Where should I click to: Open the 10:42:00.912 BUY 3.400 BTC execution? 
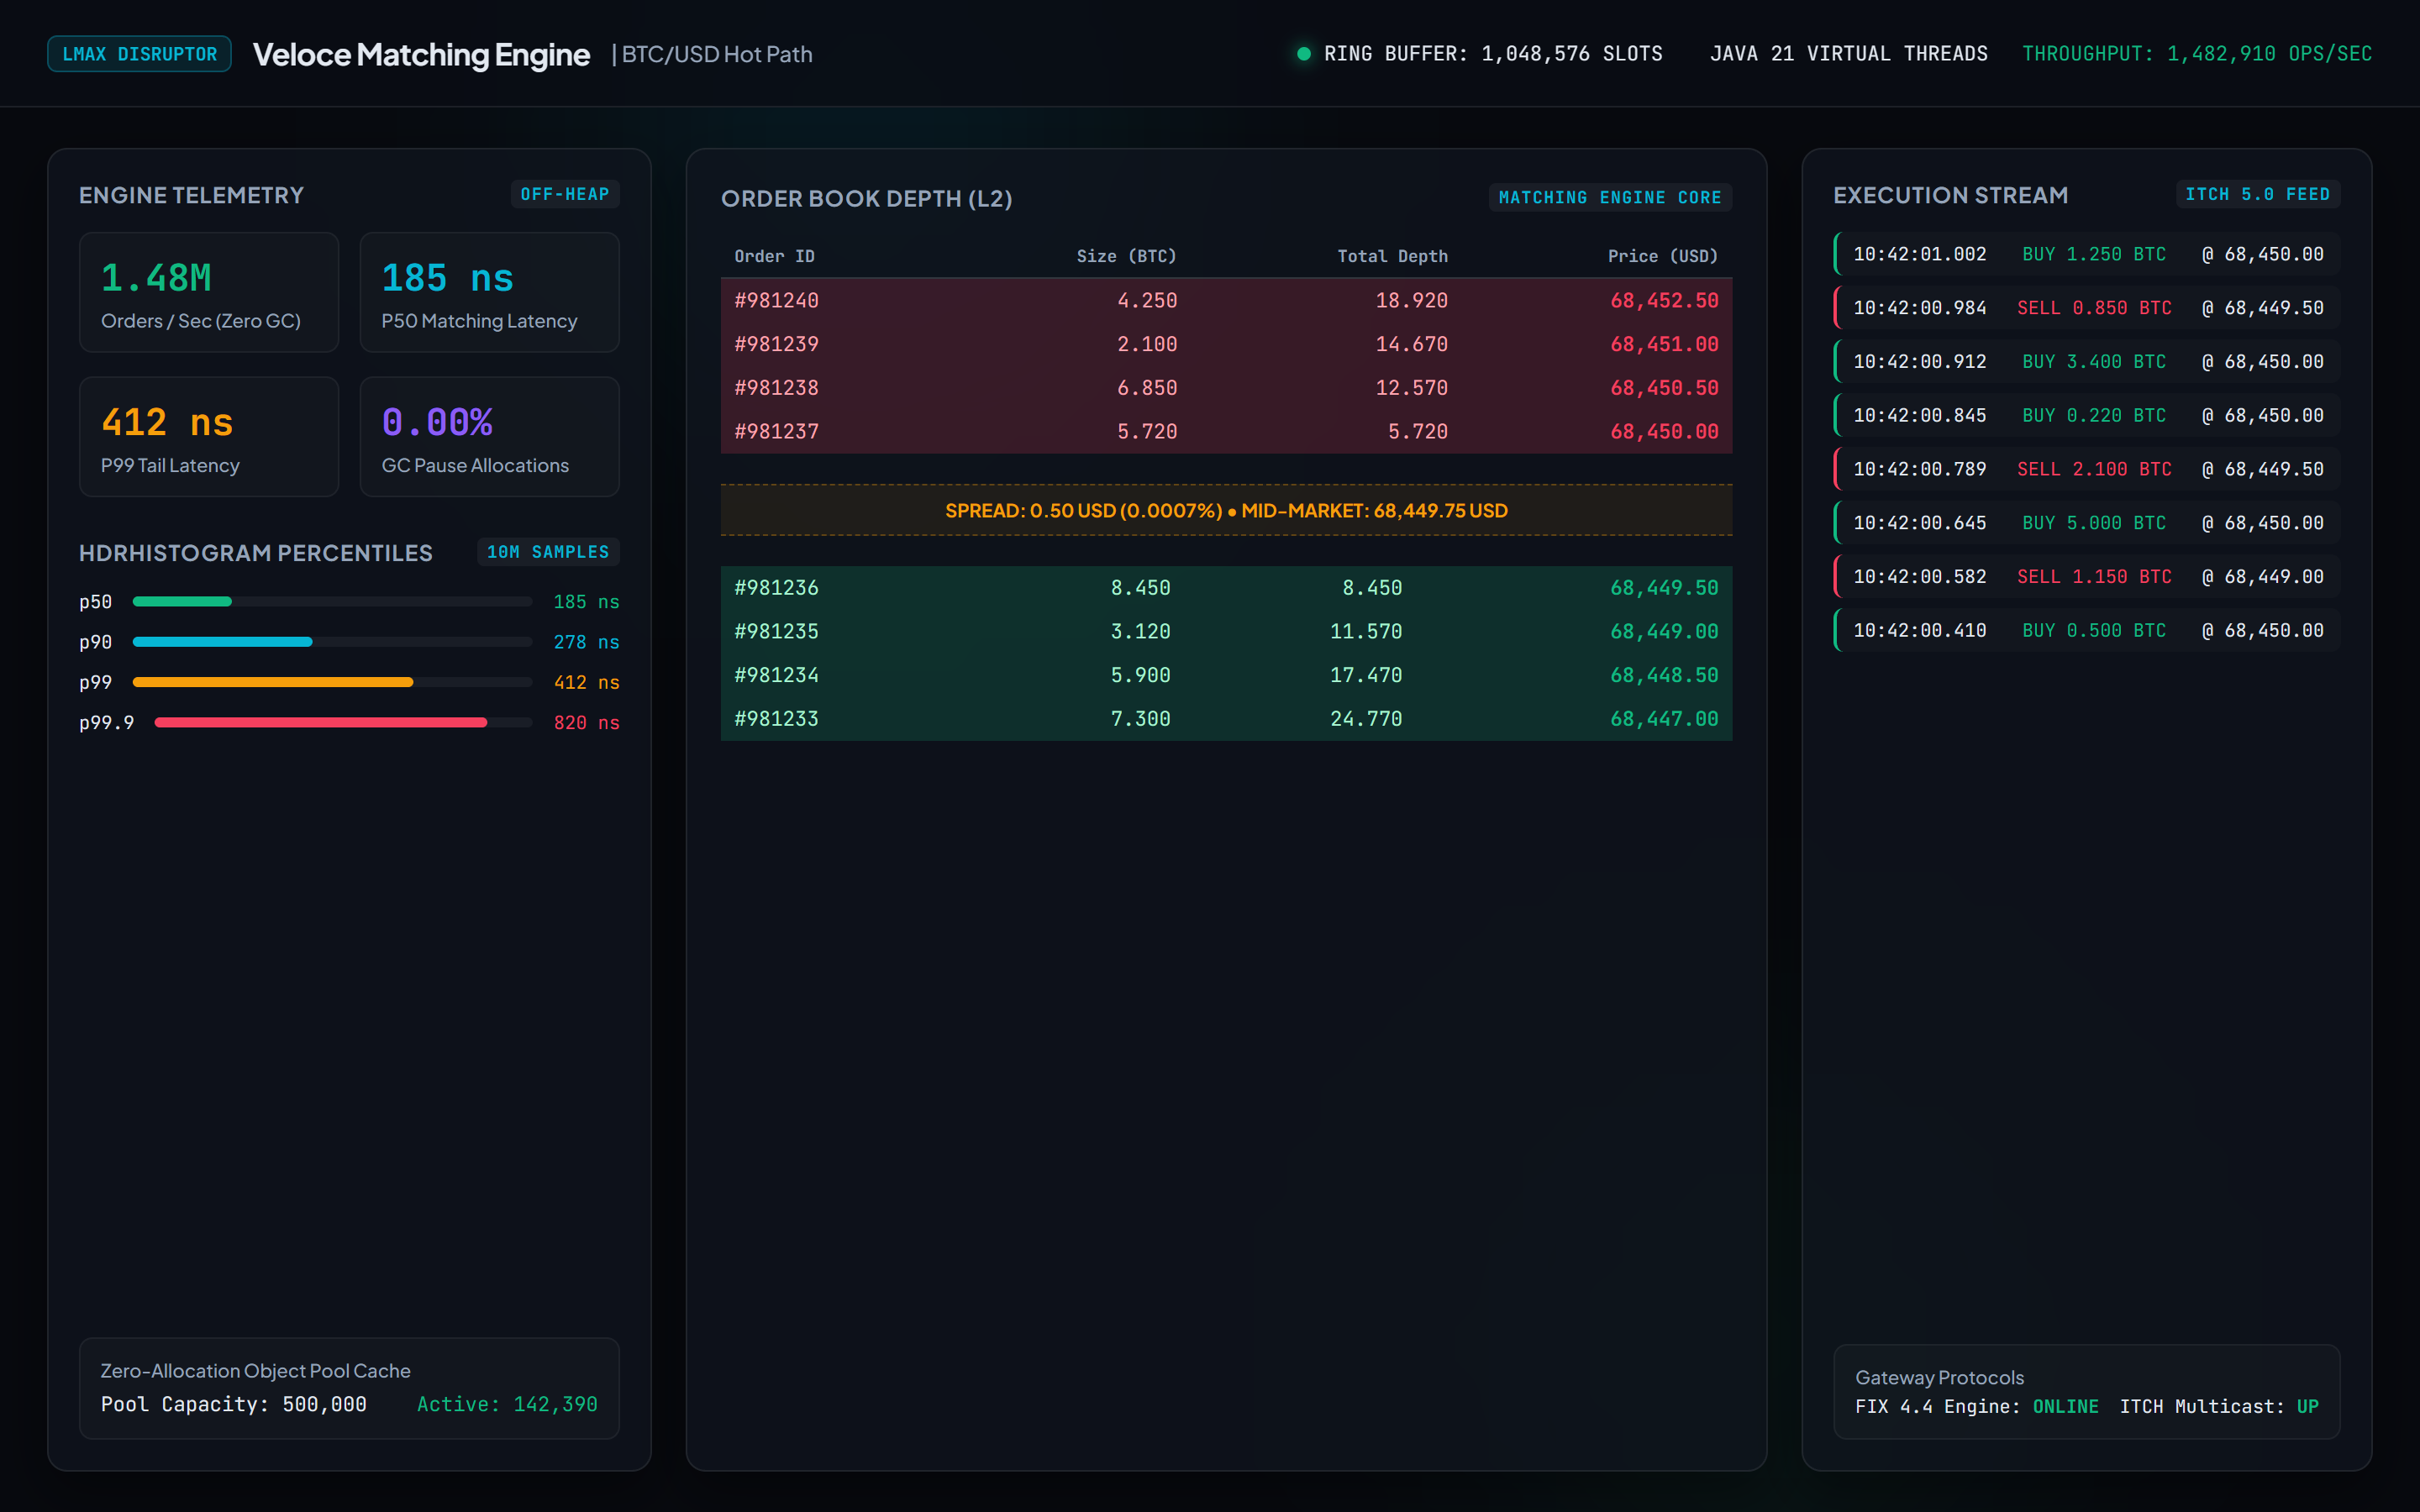[x=2087, y=362]
